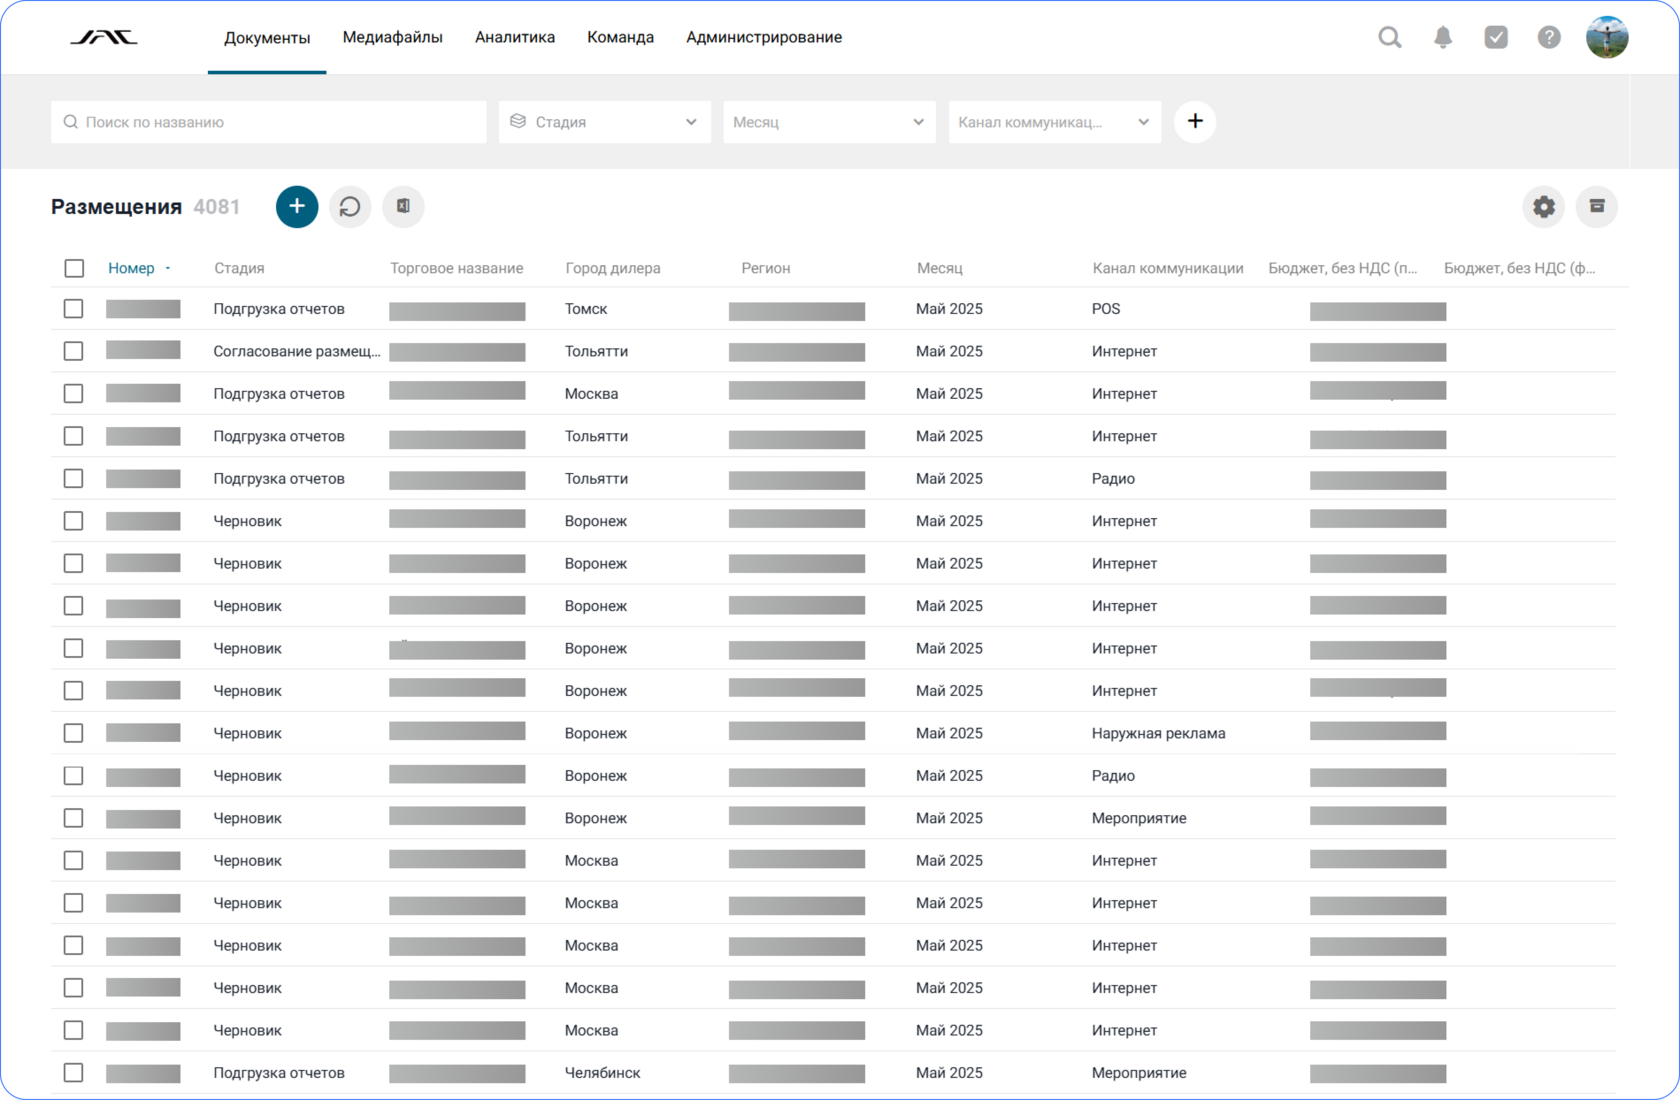Viewport: 1680px width, 1100px height.
Task: Add another filter with plus button
Action: click(x=1194, y=122)
